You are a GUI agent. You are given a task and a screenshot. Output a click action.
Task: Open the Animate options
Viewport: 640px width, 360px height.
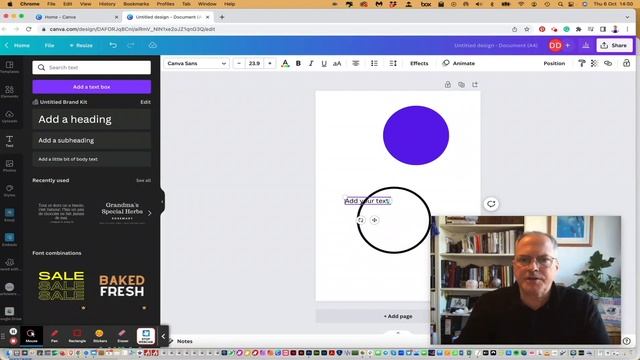[x=459, y=63]
